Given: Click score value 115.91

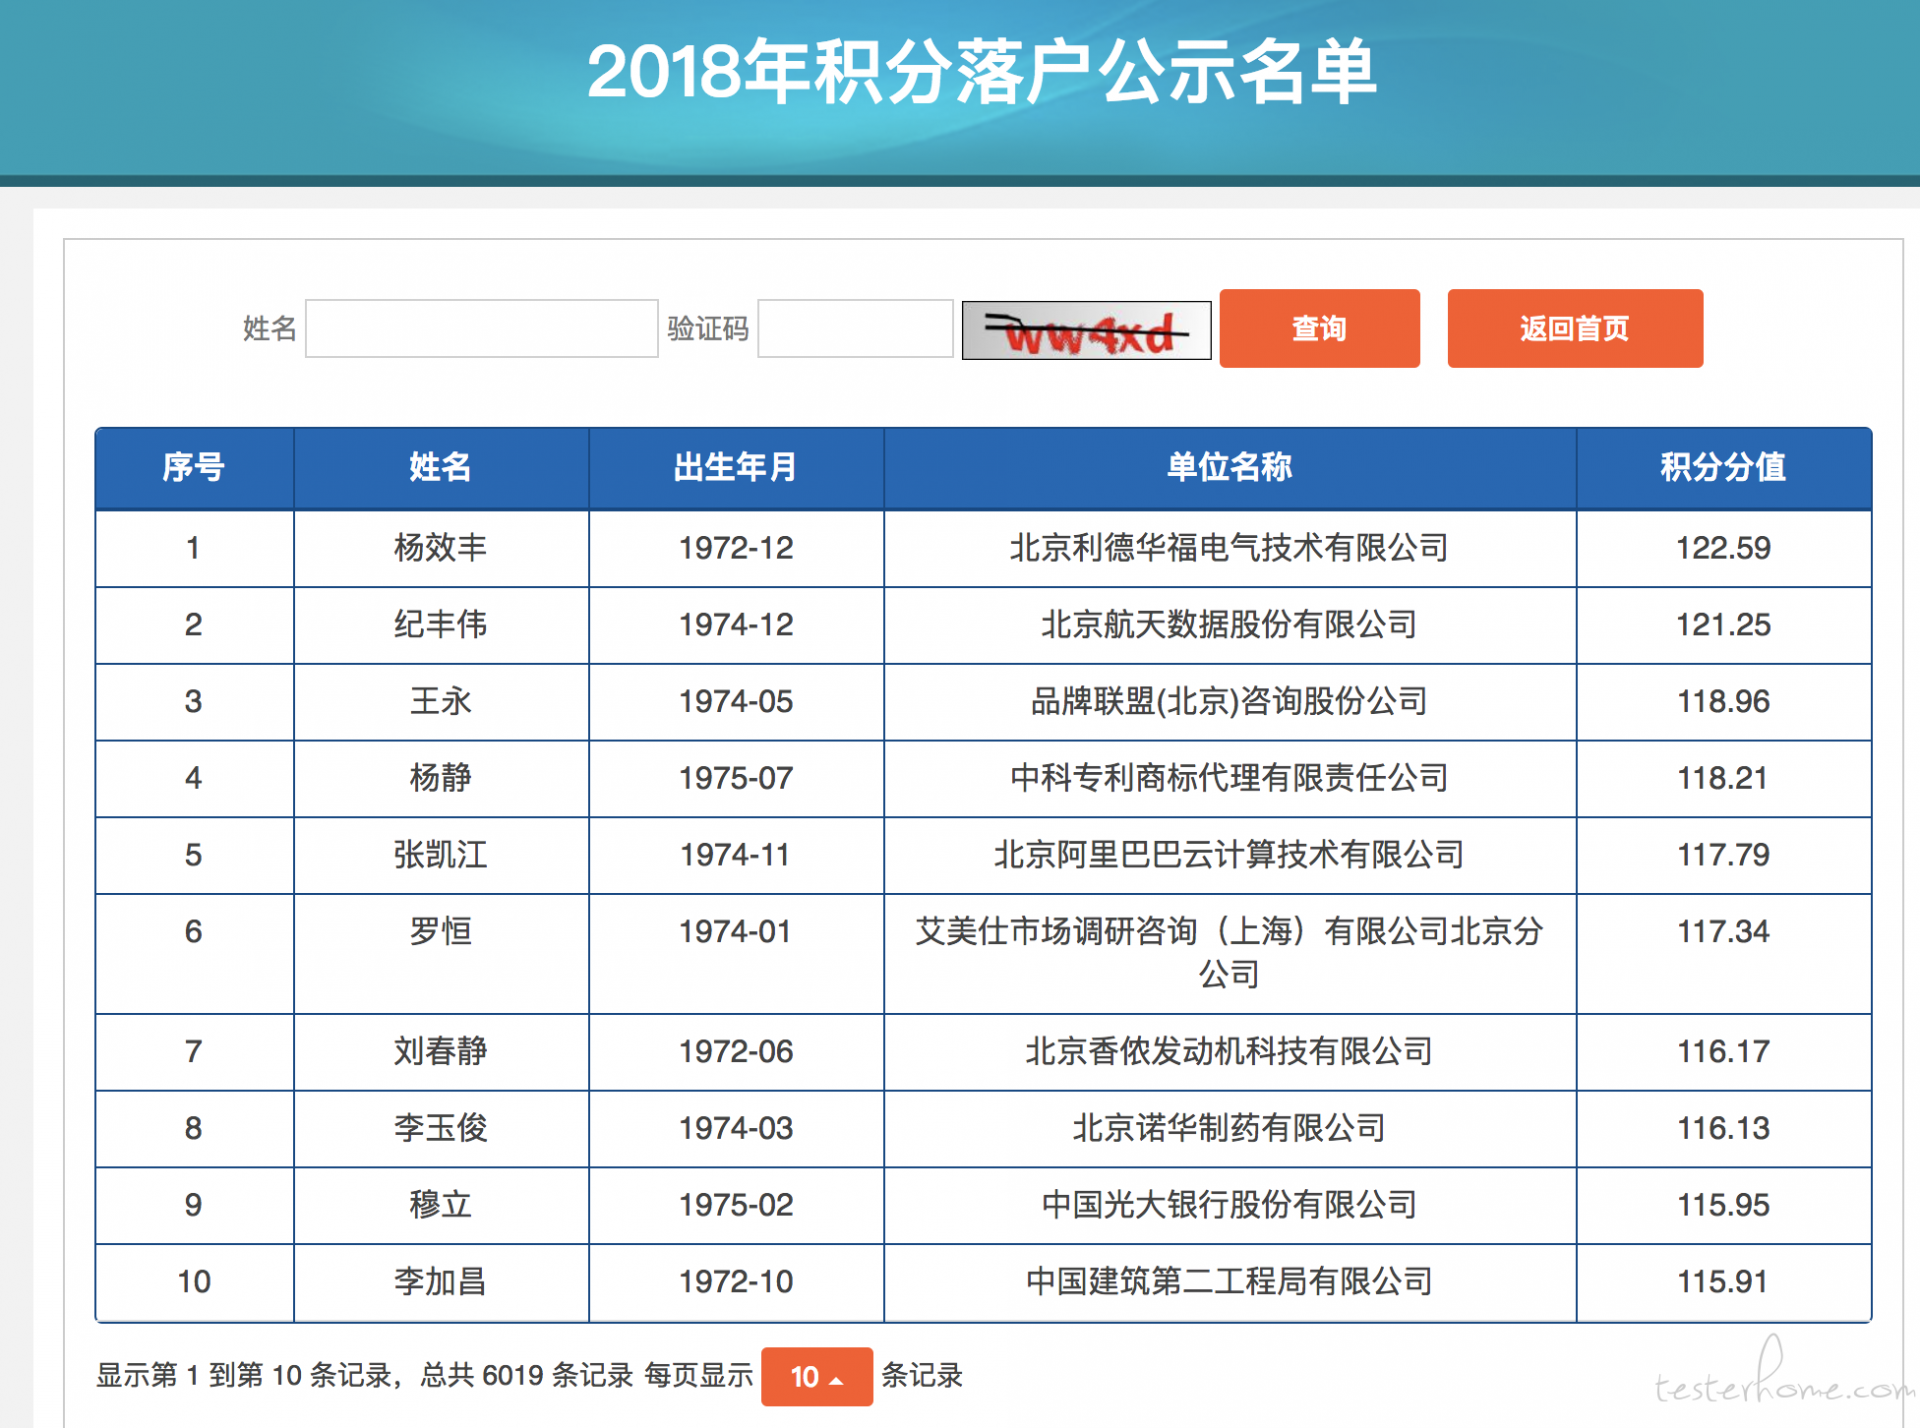Looking at the screenshot, I should [1723, 1281].
